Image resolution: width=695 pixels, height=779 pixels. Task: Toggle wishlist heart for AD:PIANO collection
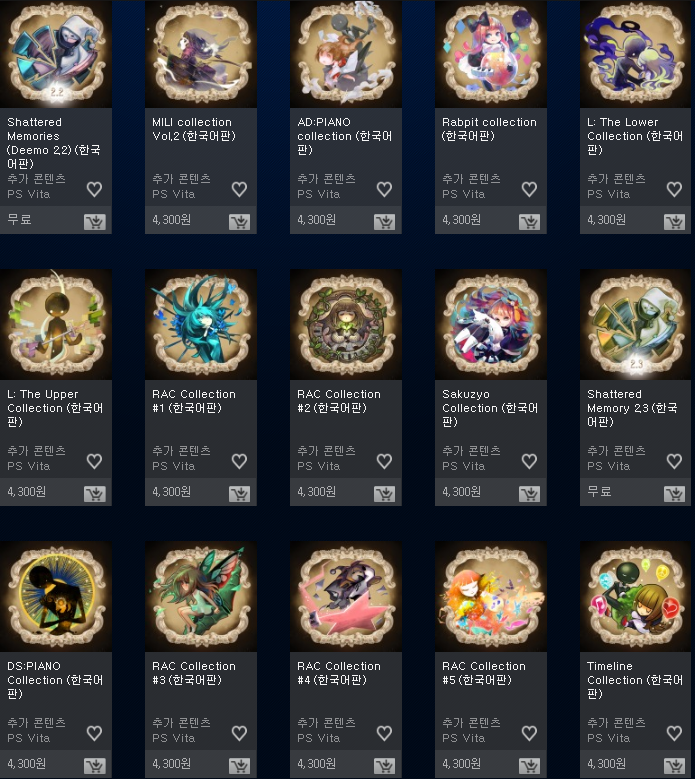(385, 189)
